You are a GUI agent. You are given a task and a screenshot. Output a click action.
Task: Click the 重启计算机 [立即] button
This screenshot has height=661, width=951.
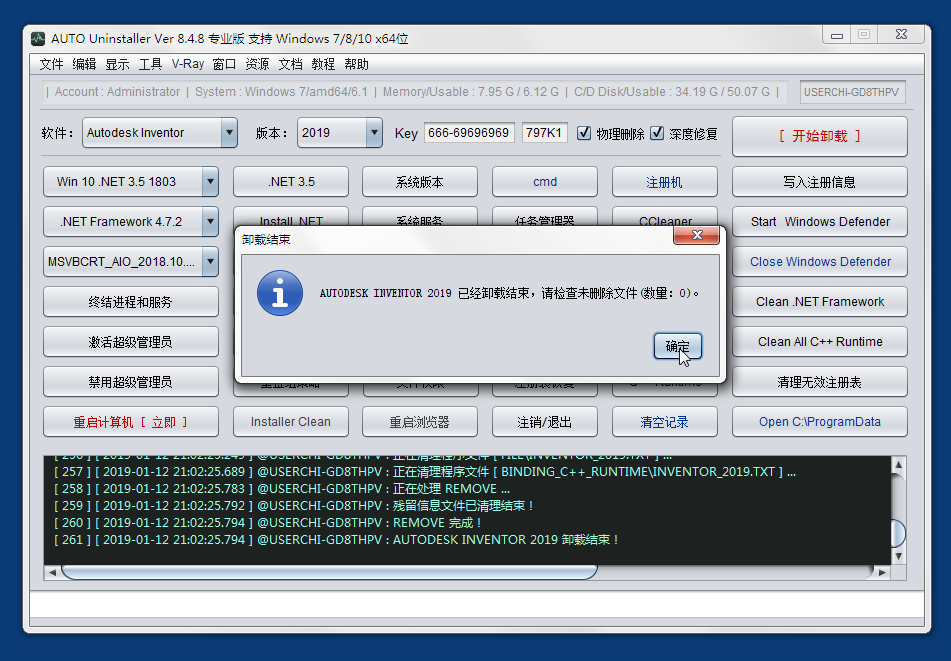(x=130, y=421)
